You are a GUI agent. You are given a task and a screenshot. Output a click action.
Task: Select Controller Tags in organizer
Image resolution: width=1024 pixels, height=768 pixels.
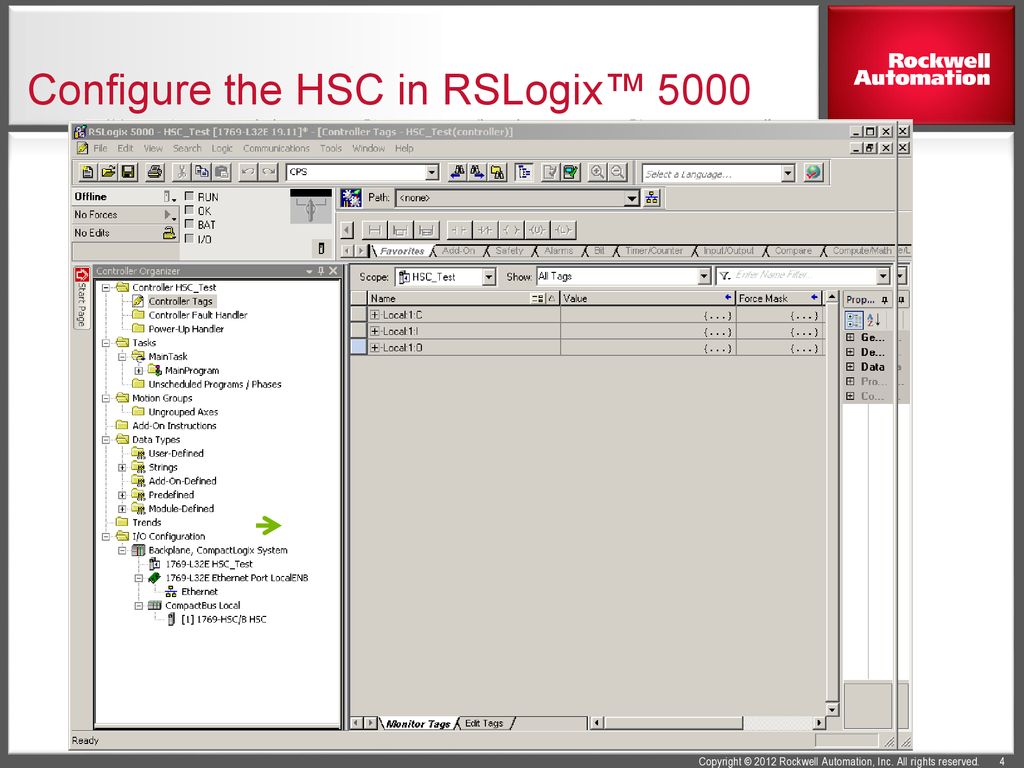(x=180, y=301)
